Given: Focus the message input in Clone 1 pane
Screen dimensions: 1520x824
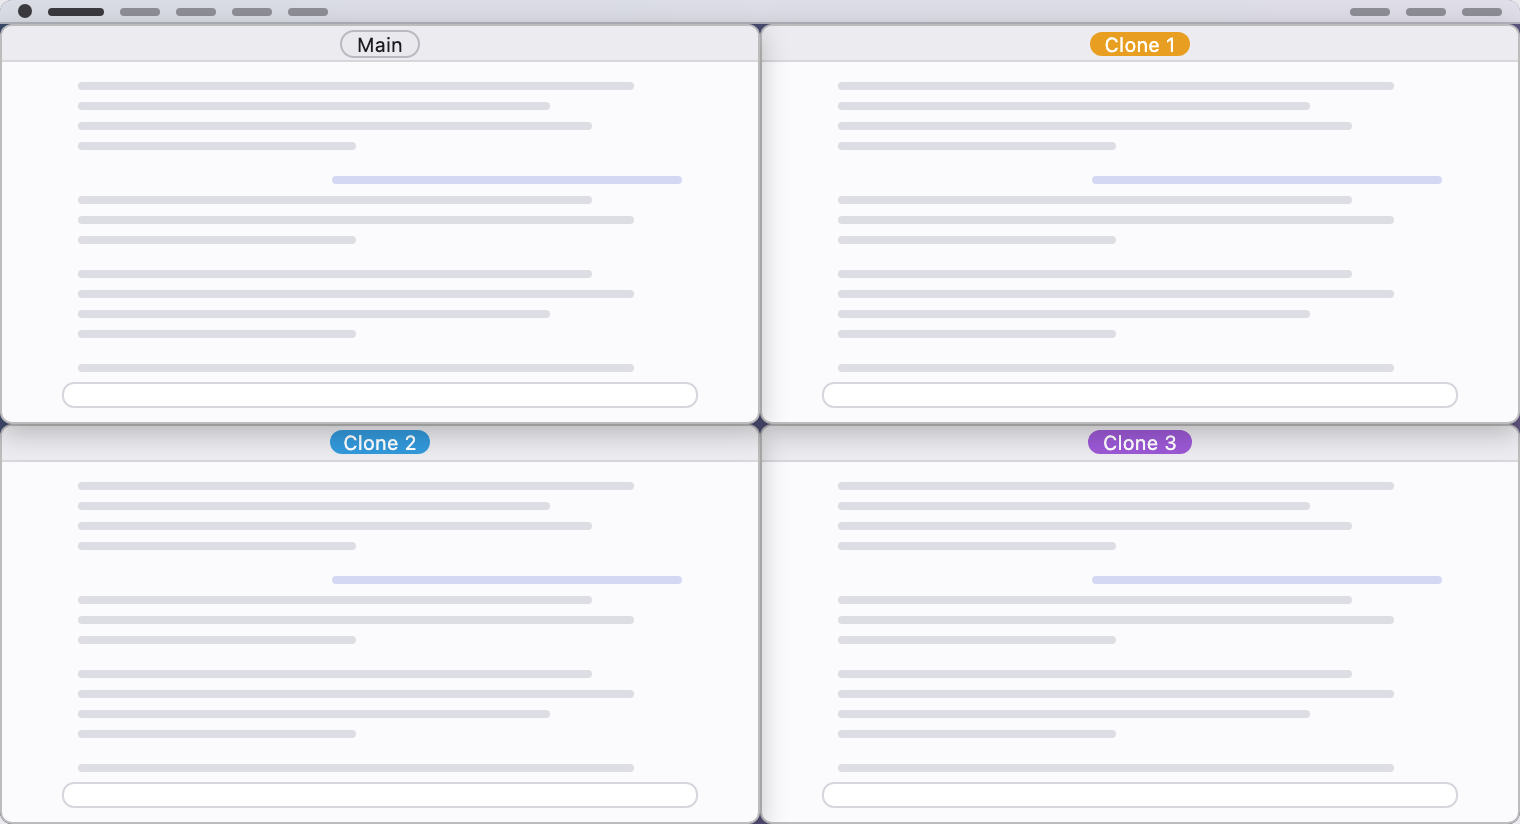Looking at the screenshot, I should [1140, 395].
